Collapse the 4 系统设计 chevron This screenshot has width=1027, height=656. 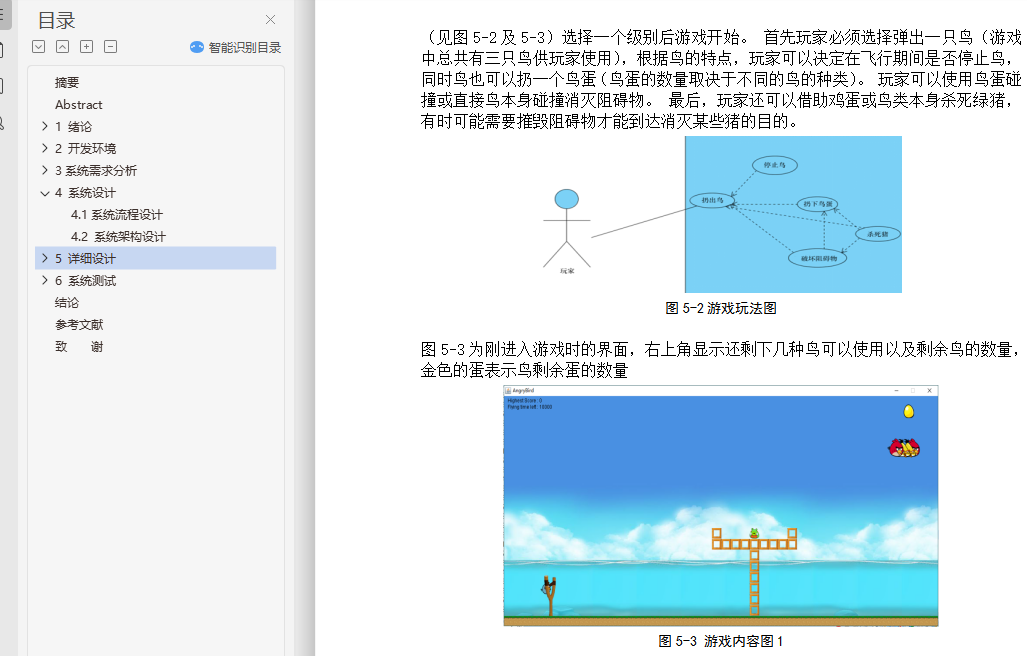[45, 193]
